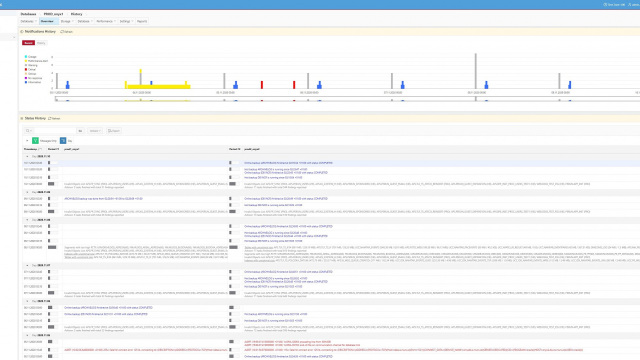Refresh the Notifications History panel
Viewport: 640px width, 360px height.
[x=67, y=31]
